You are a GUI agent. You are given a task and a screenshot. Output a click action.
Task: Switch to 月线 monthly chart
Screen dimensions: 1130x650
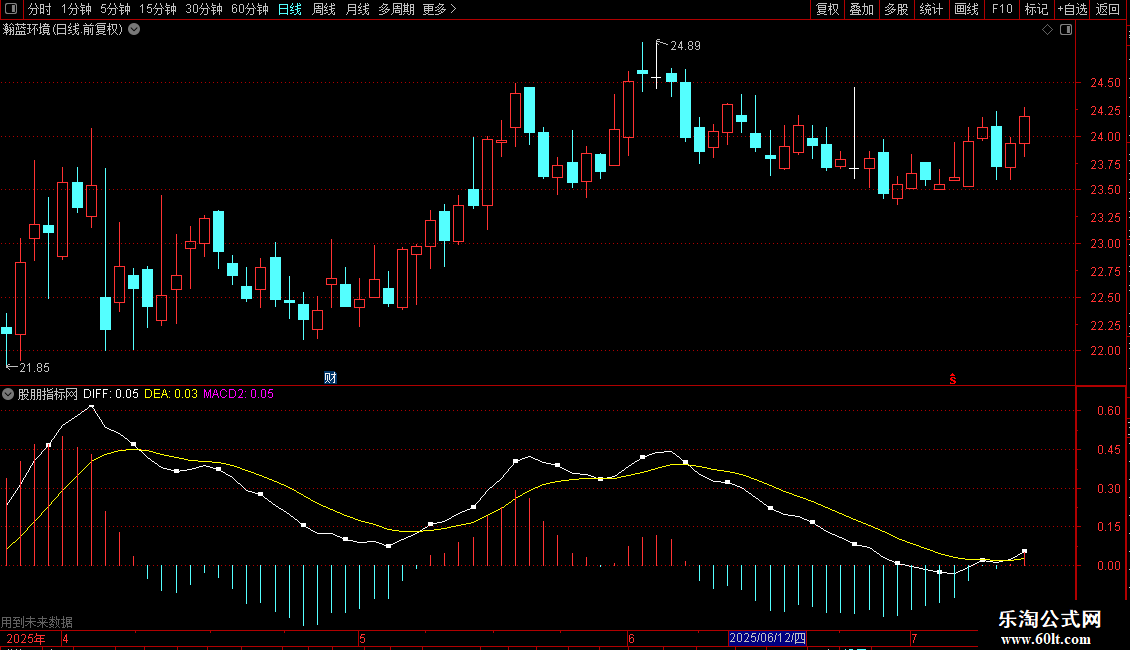[357, 9]
